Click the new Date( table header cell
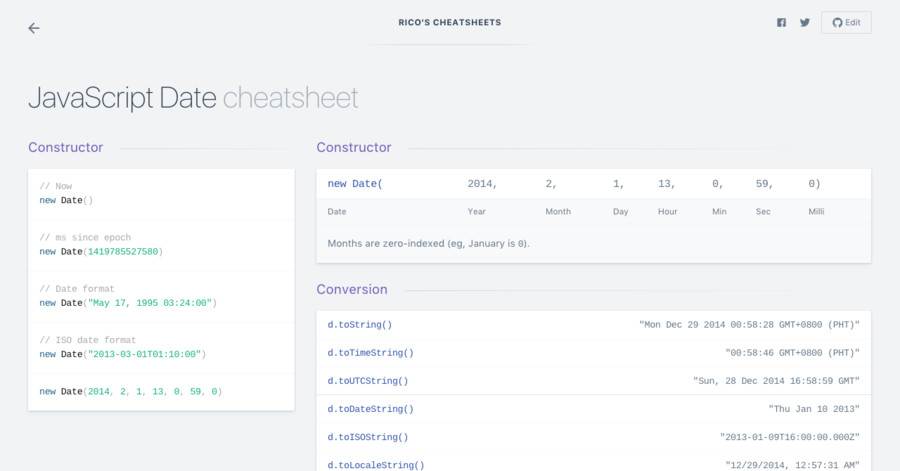Image resolution: width=900 pixels, height=471 pixels. tap(355, 184)
